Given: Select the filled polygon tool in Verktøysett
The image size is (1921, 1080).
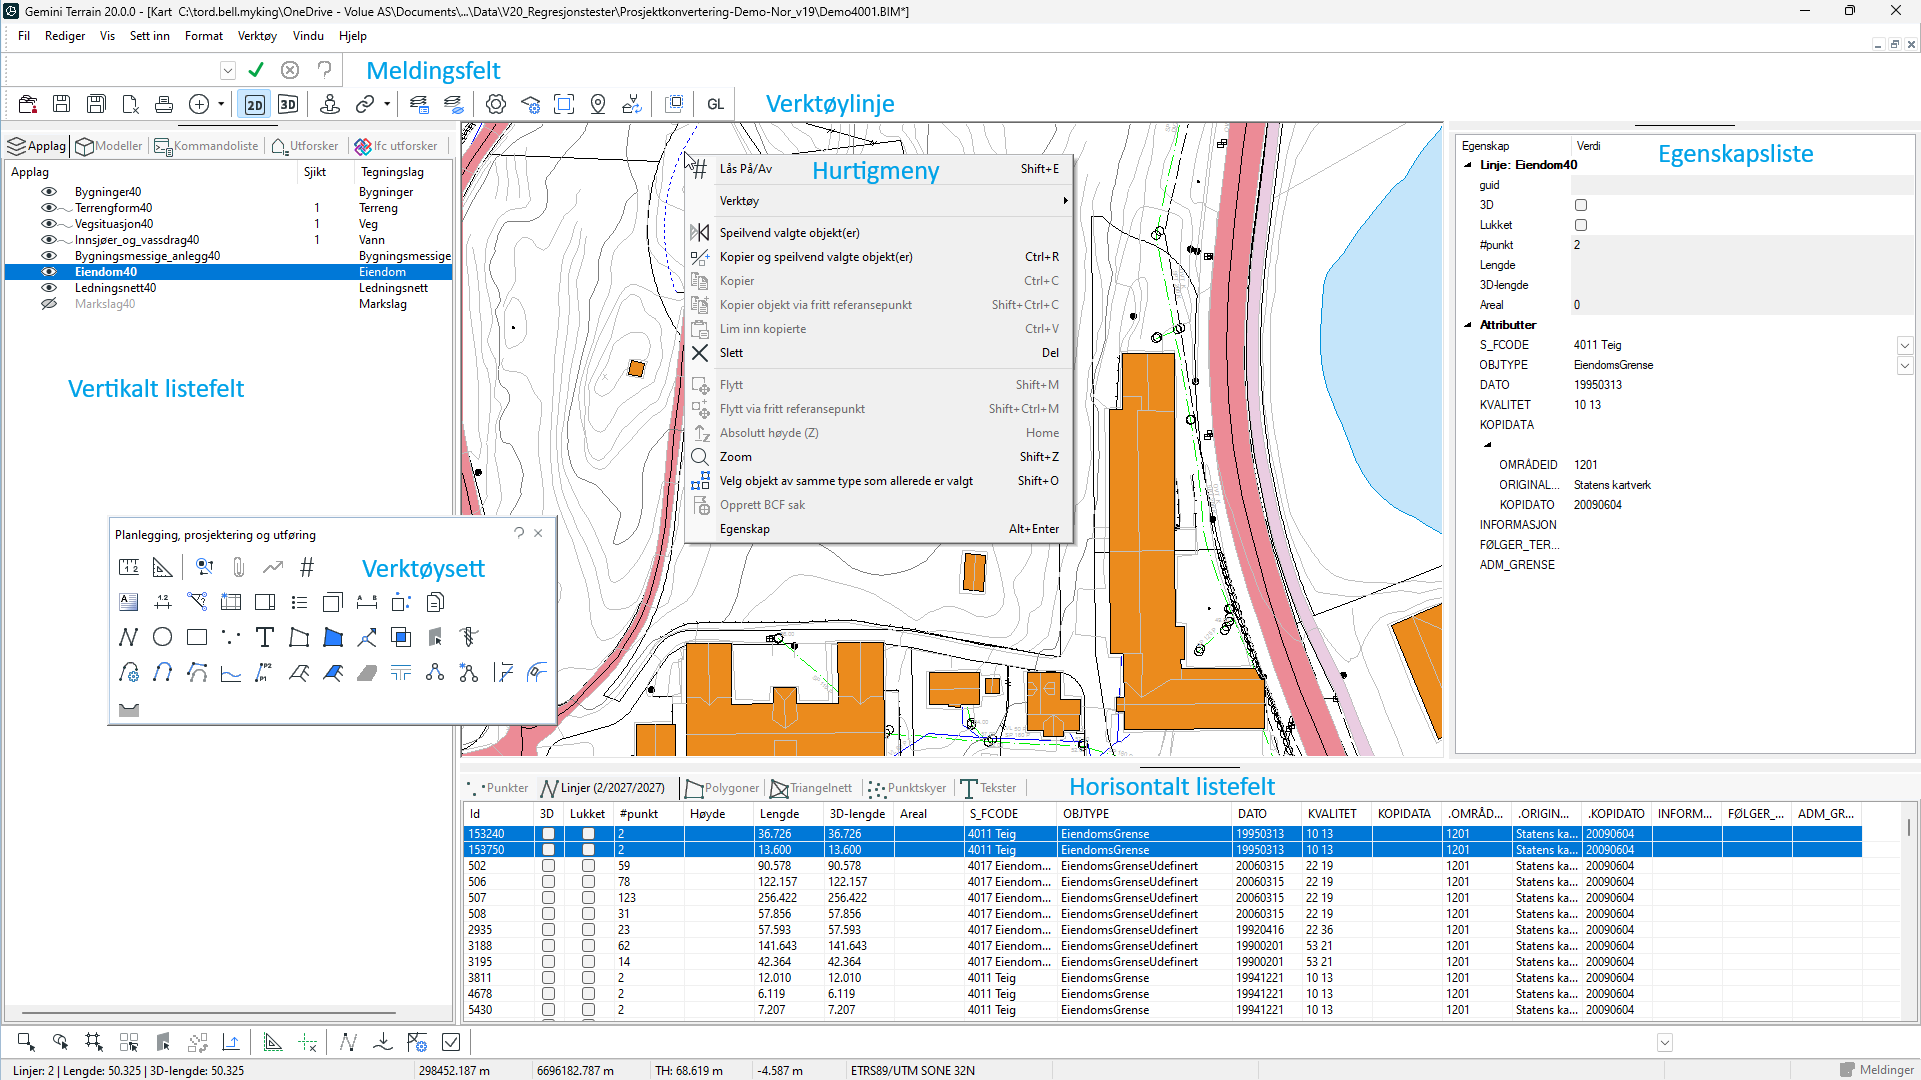Looking at the screenshot, I should click(x=333, y=637).
